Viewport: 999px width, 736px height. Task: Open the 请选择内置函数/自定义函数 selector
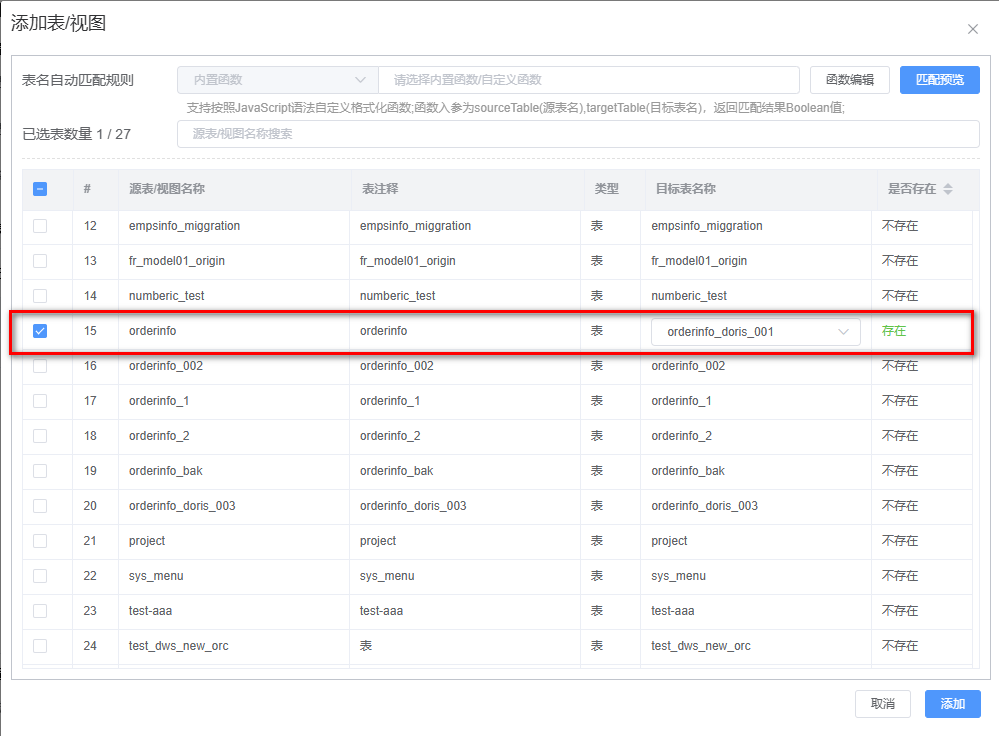pyautogui.click(x=588, y=80)
